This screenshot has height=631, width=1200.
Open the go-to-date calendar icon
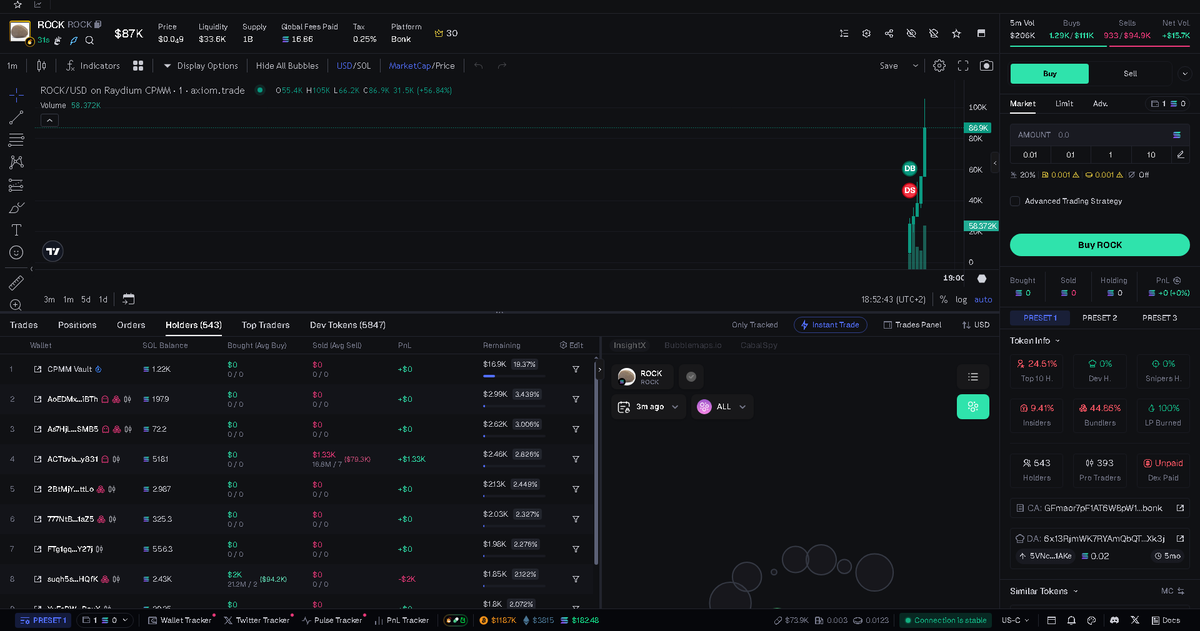pos(129,299)
